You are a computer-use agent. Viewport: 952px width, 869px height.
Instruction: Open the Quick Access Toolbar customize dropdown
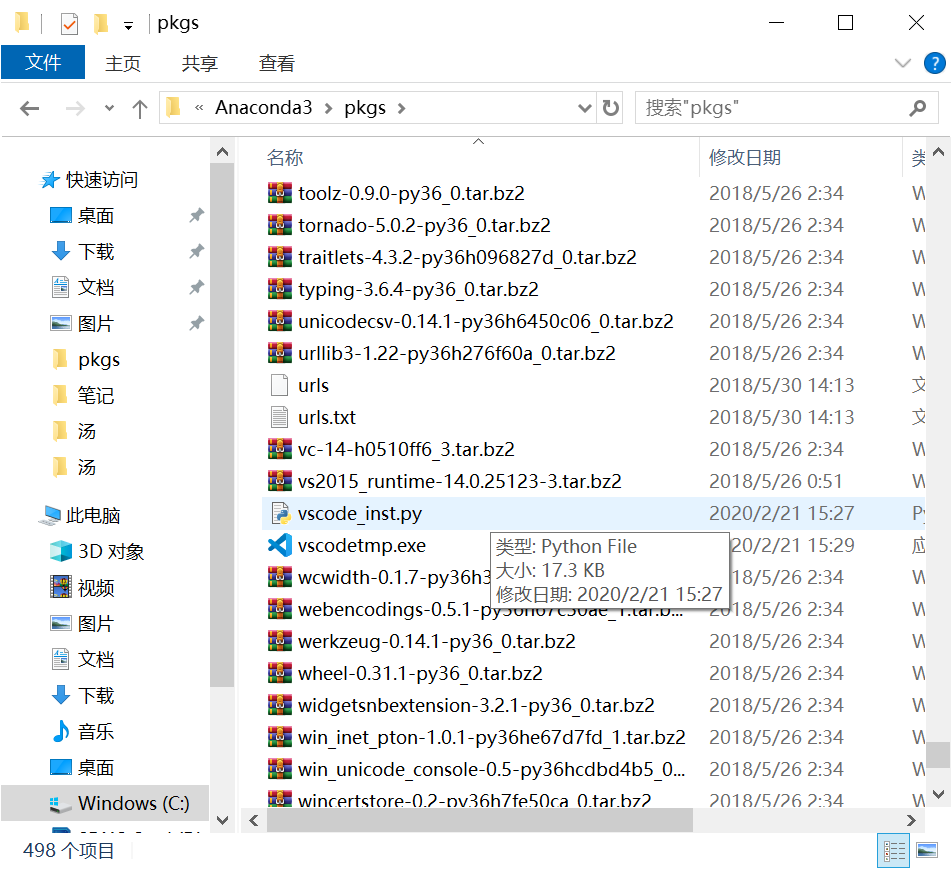pos(128,26)
